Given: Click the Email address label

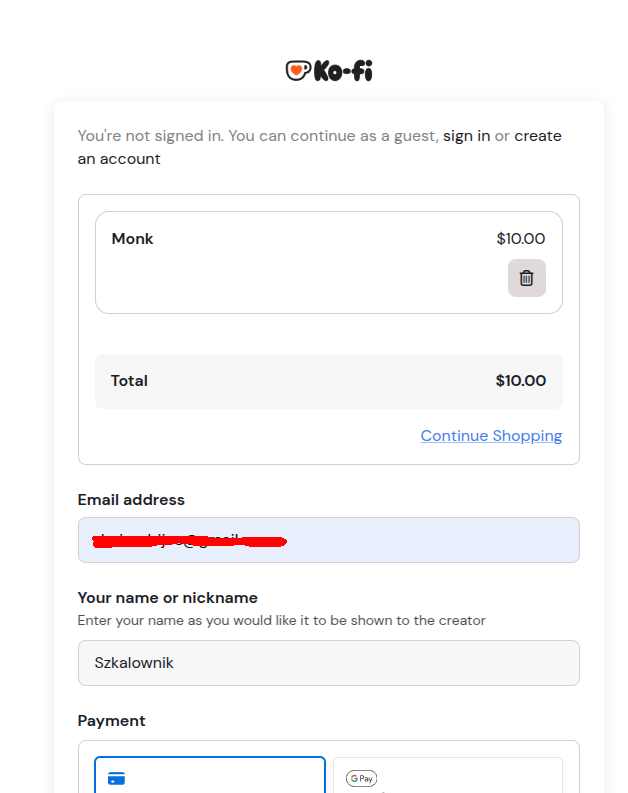Looking at the screenshot, I should click(x=131, y=500).
